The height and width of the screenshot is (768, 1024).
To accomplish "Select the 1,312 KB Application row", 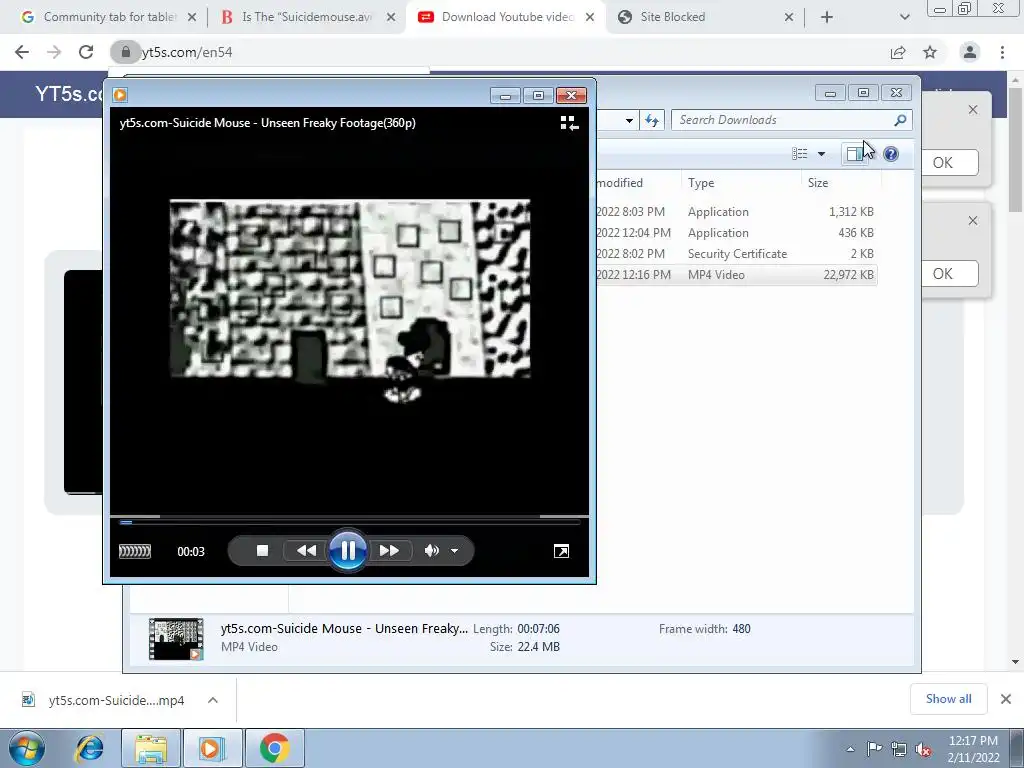I will (736, 212).
